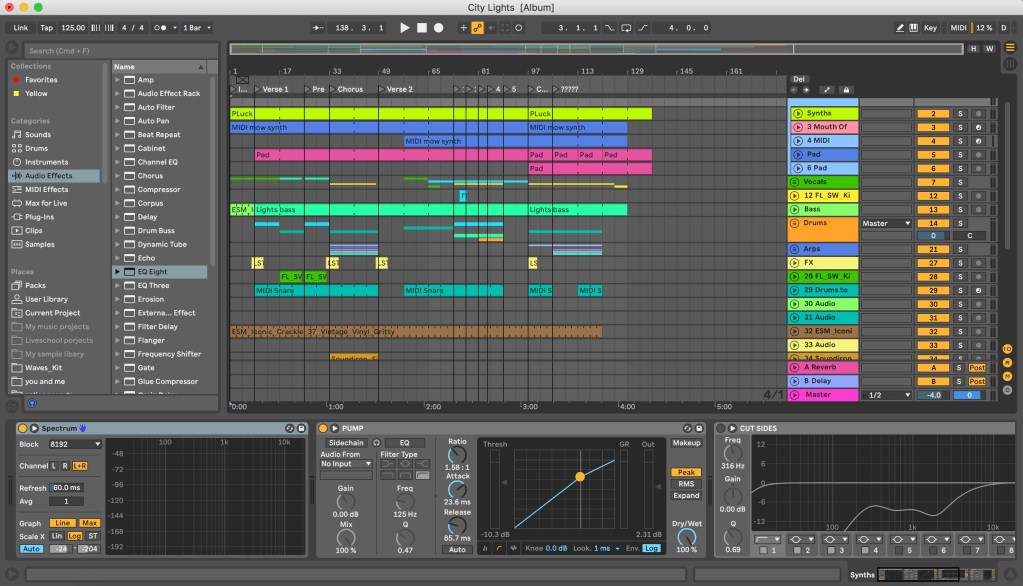The image size is (1023, 586).
Task: Expand the EQ Eight browser entry
Action: 118,272
